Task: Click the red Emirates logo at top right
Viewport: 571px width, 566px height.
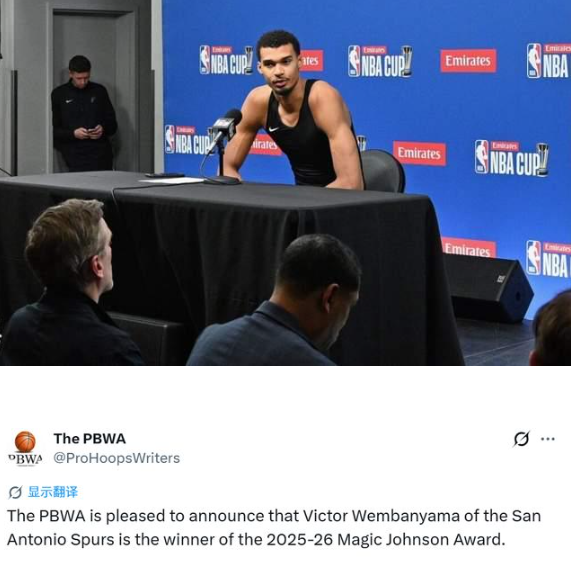Action: tap(468, 61)
